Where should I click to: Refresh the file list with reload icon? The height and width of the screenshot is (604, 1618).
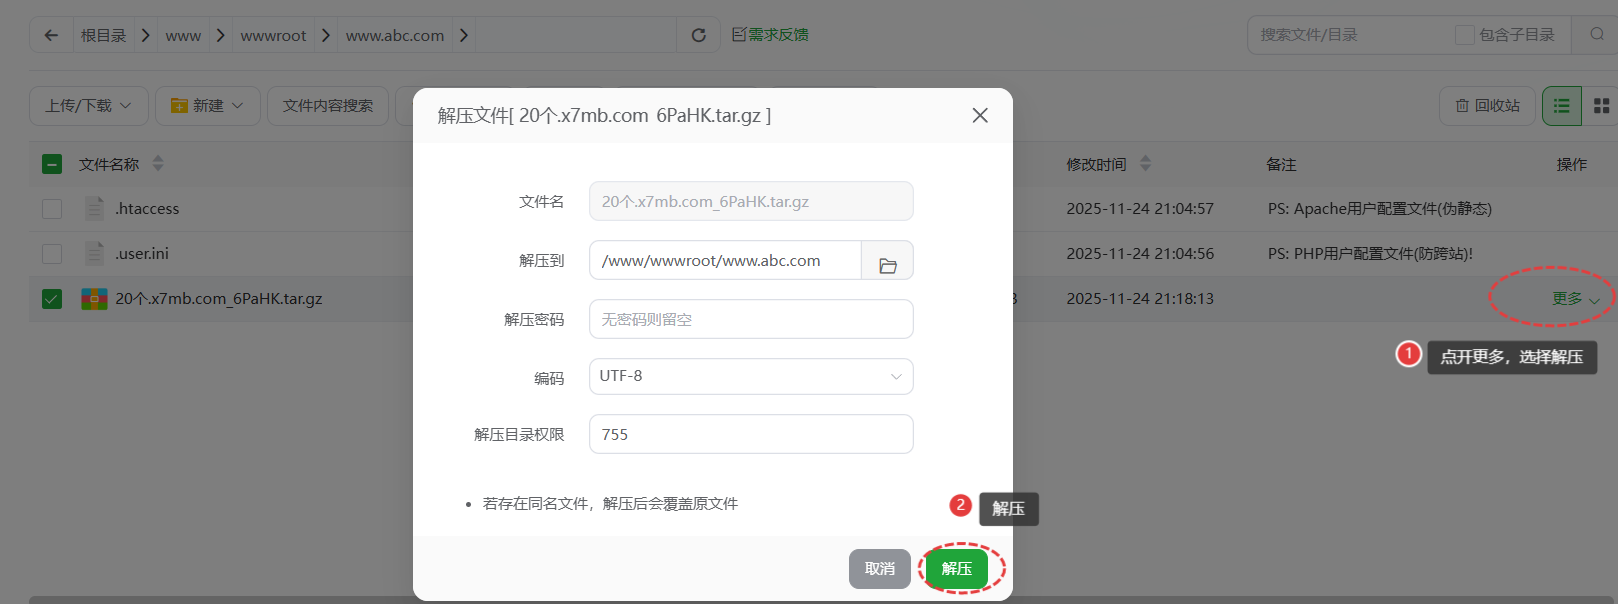[x=699, y=35]
